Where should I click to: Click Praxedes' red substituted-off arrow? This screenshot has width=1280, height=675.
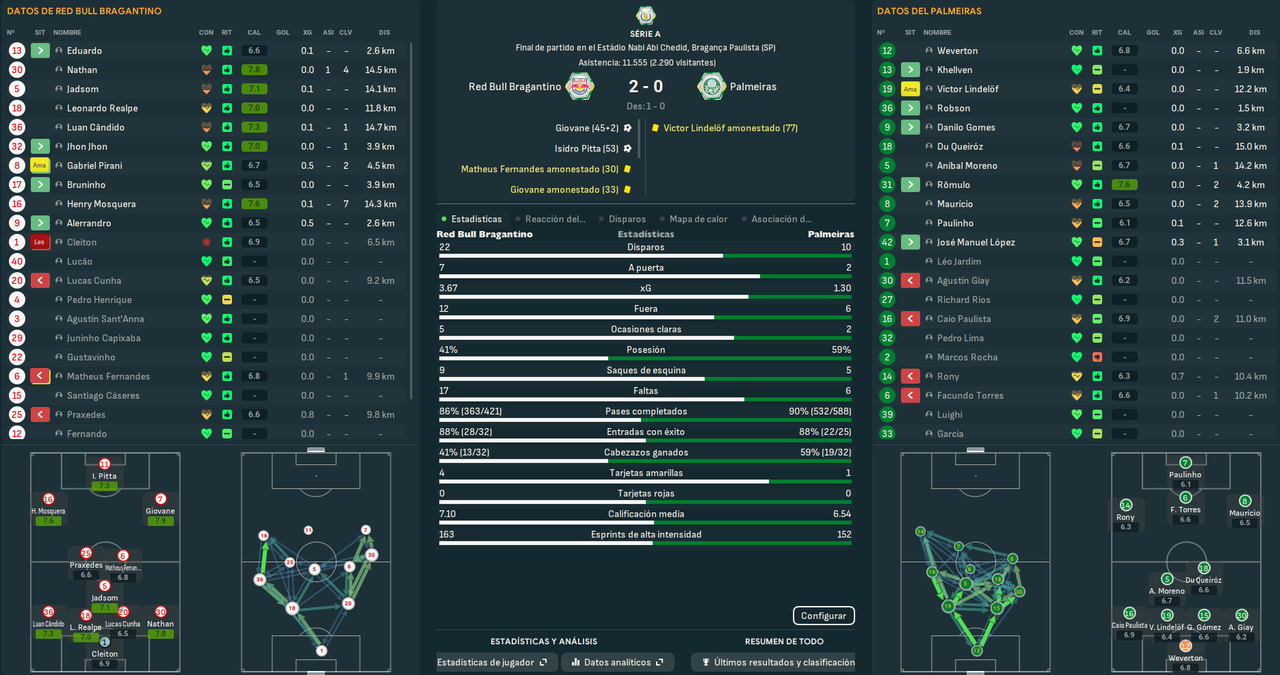[40, 414]
